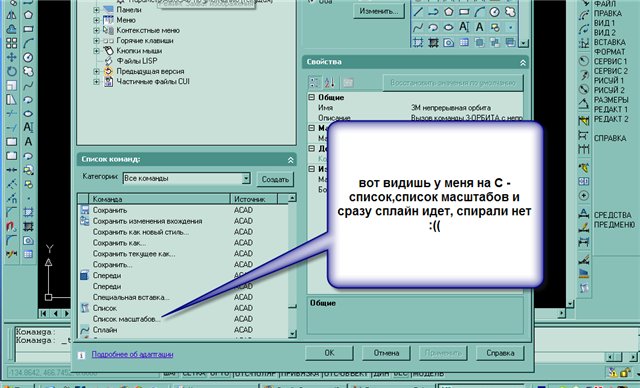Pick the line tool in preview palette

418,12
